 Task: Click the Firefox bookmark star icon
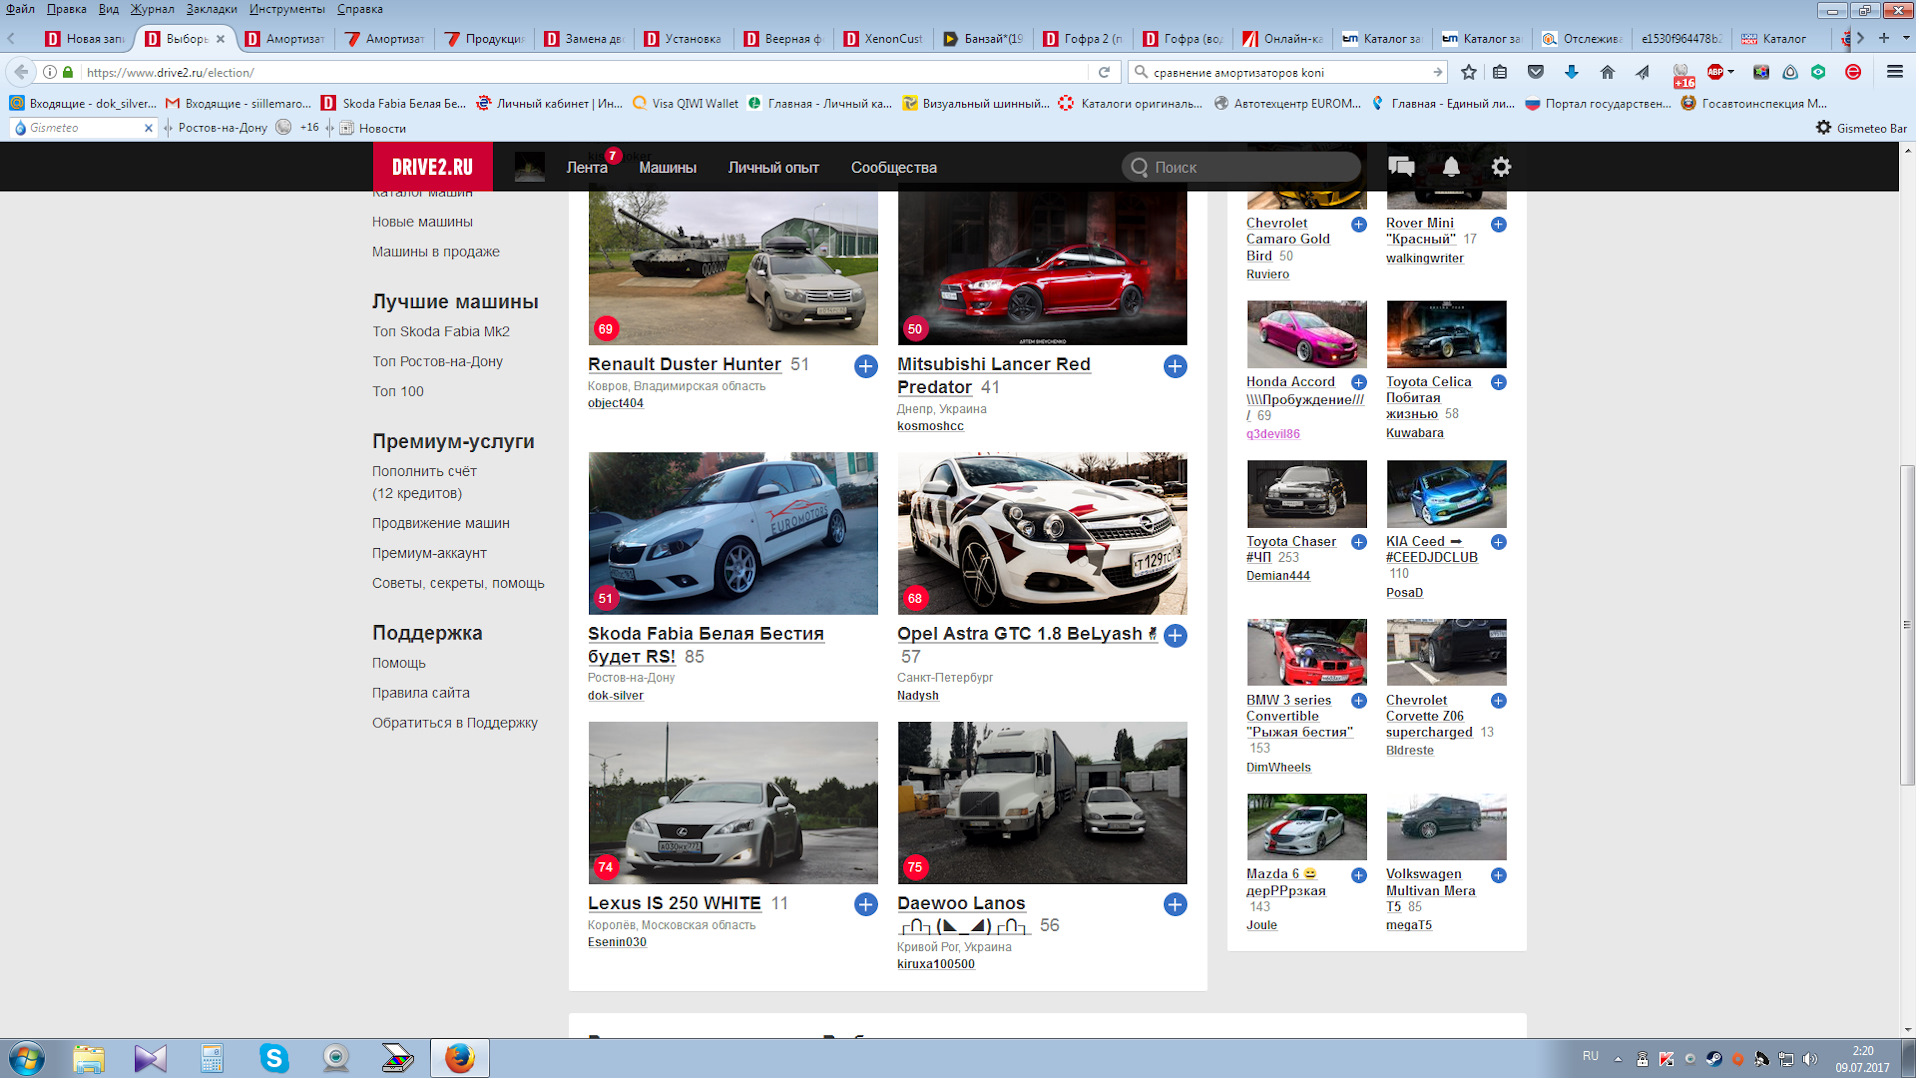click(x=1468, y=72)
